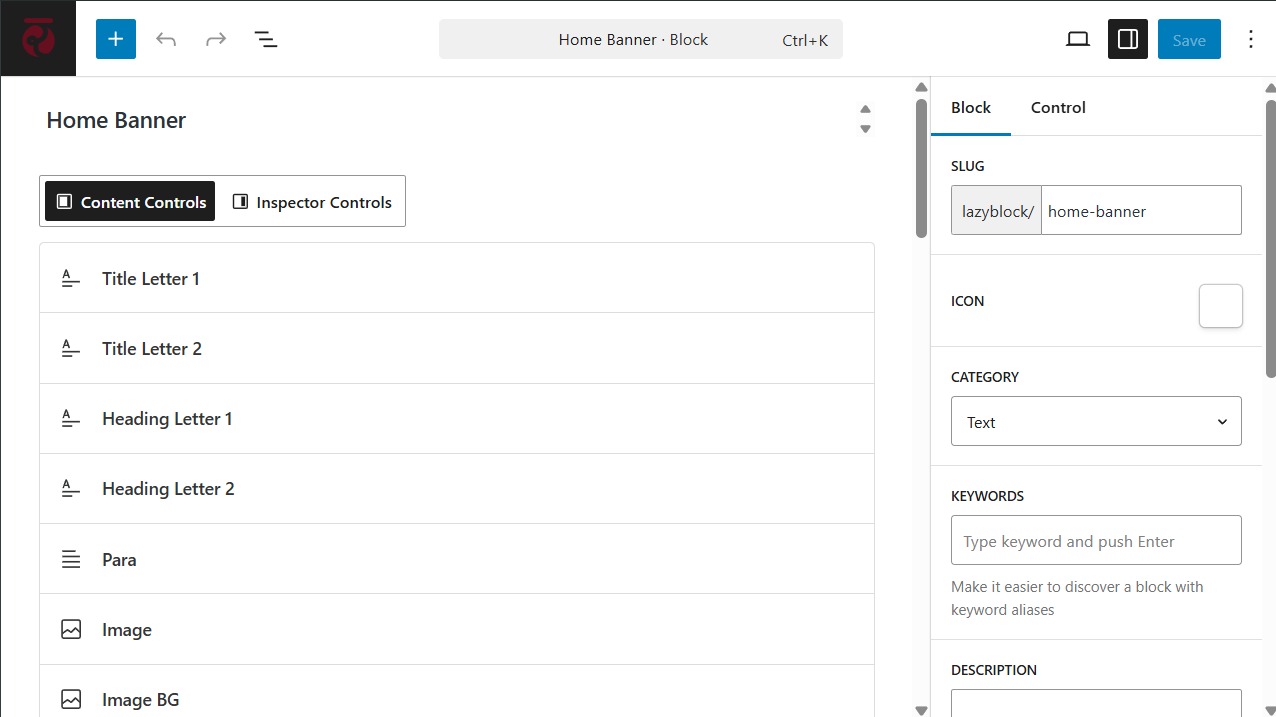Move Home Banner panel down arrow
This screenshot has height=717, width=1276.
[x=865, y=129]
